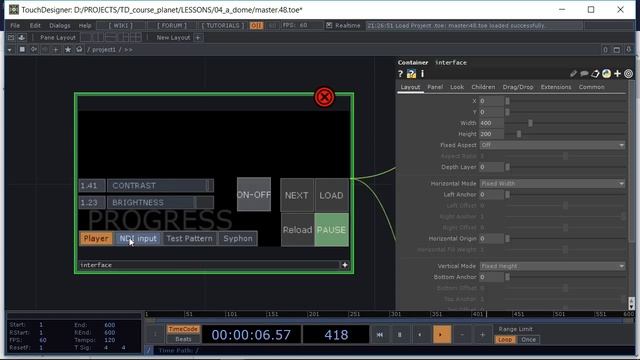This screenshot has width=640, height=360.
Task: Click the green PAUSE button
Action: (331, 230)
